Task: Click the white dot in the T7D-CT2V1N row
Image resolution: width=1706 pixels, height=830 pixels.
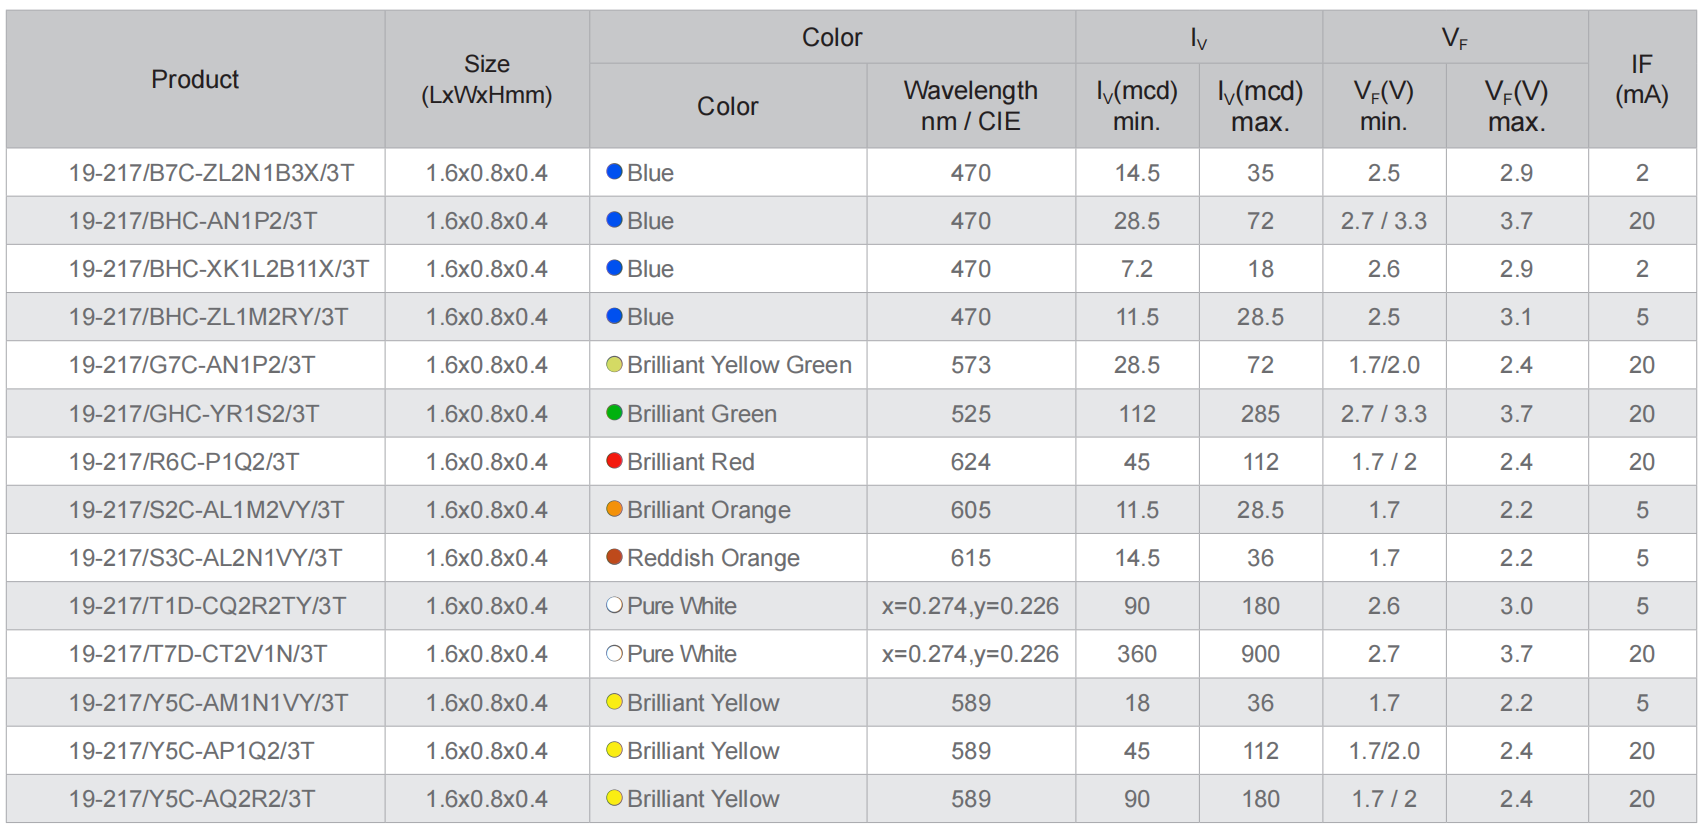Action: 615,654
